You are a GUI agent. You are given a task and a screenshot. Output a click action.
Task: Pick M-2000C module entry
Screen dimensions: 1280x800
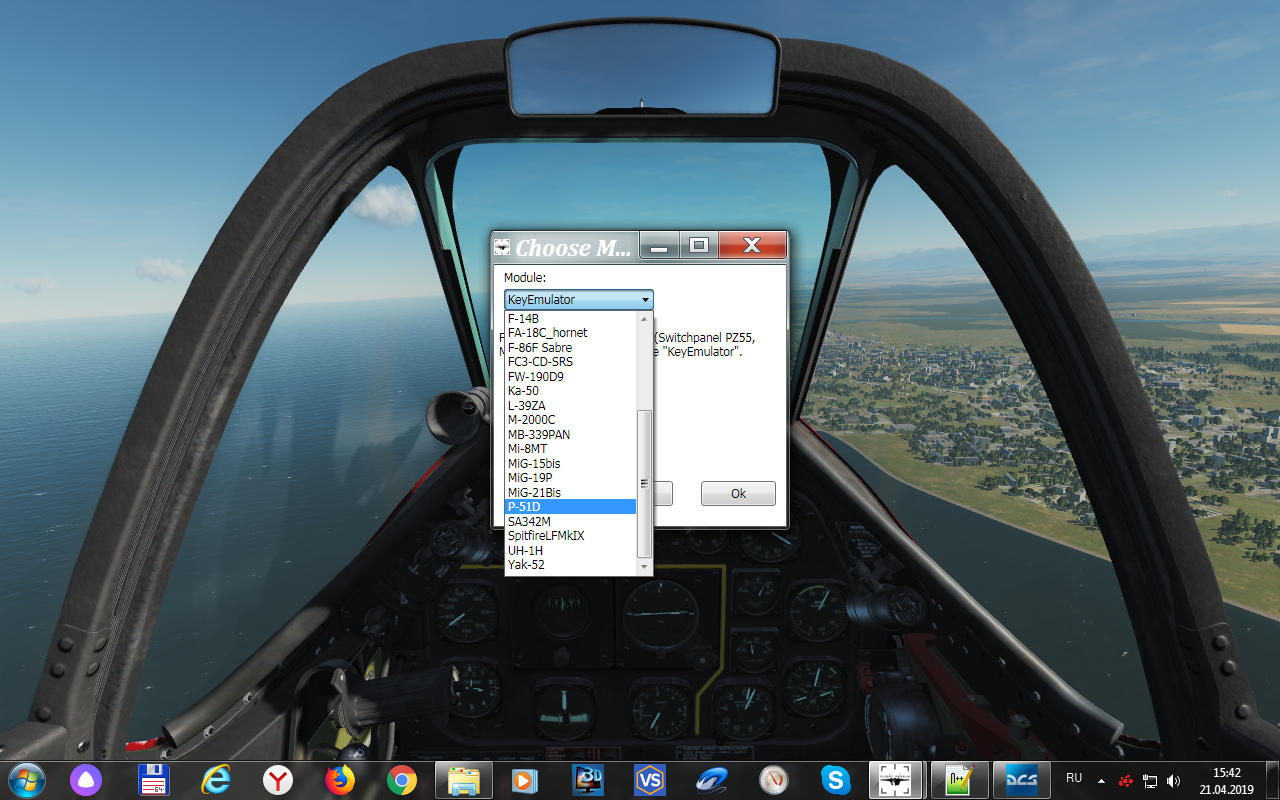[570, 420]
